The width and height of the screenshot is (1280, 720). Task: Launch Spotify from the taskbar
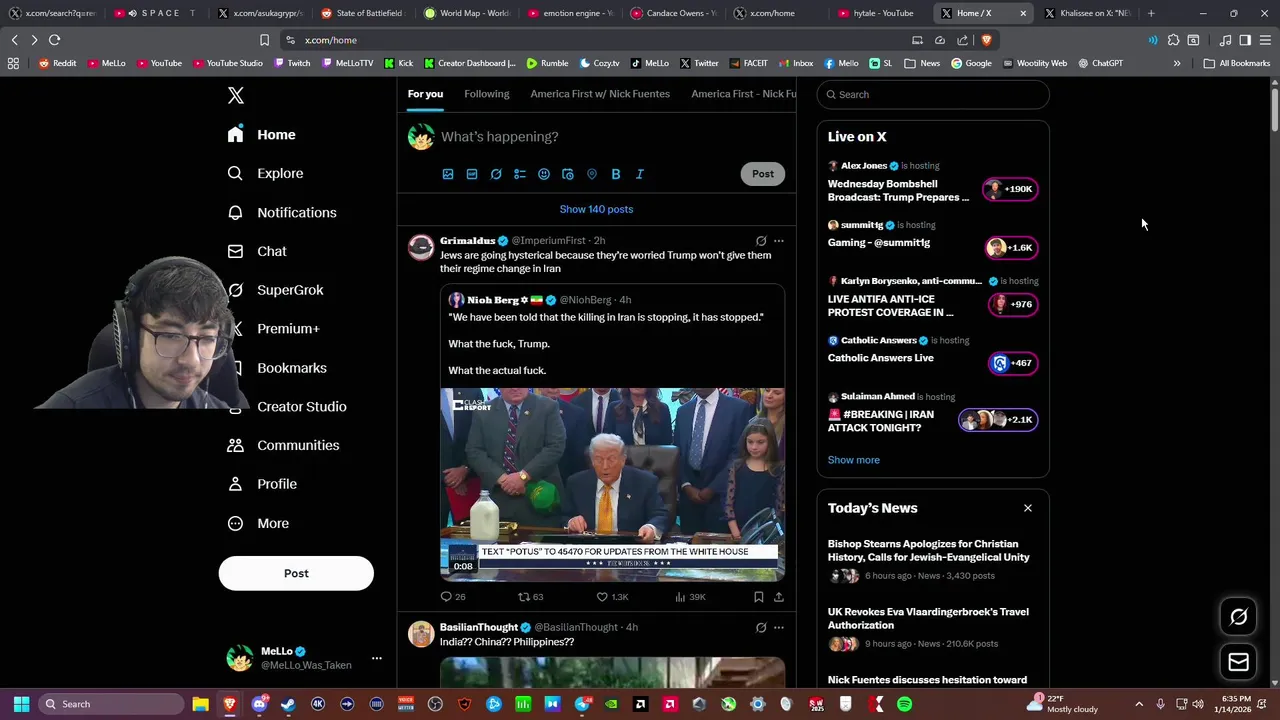(904, 704)
